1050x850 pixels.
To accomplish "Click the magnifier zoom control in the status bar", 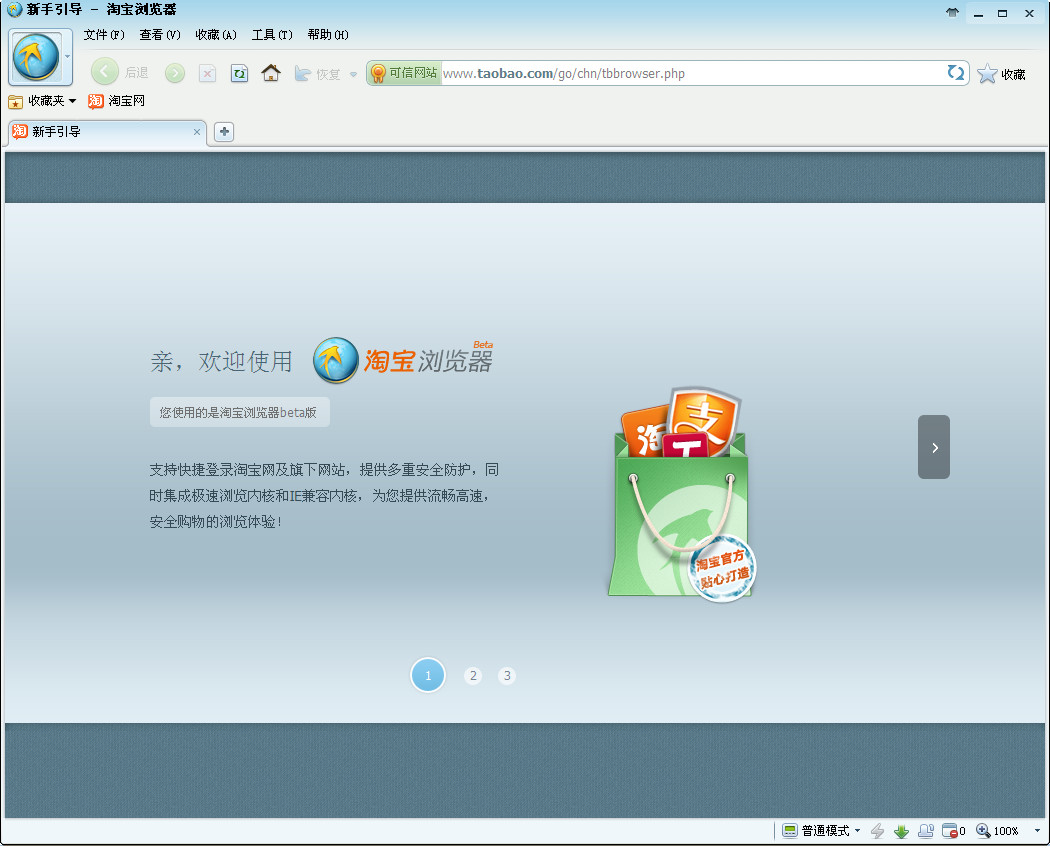I will coord(982,831).
